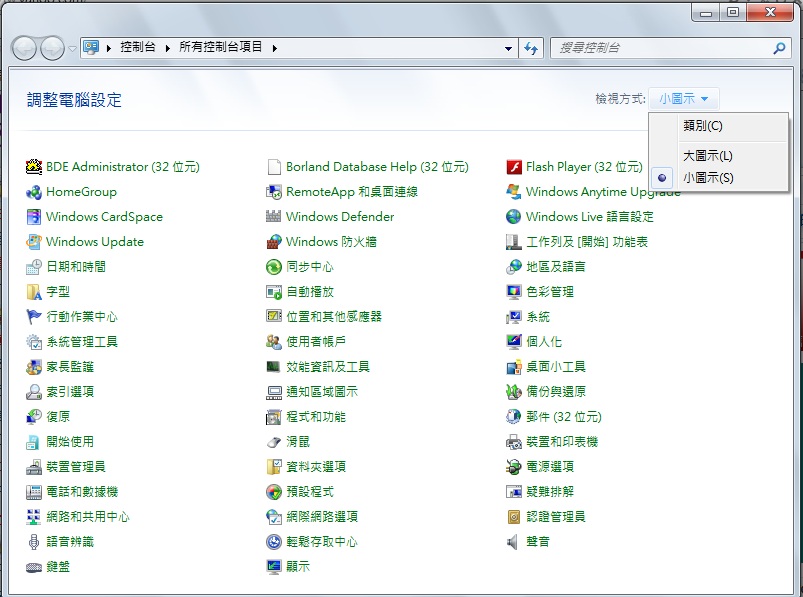This screenshot has height=597, width=803.
Task: Click the 同步中心 green icon
Action: 274,267
